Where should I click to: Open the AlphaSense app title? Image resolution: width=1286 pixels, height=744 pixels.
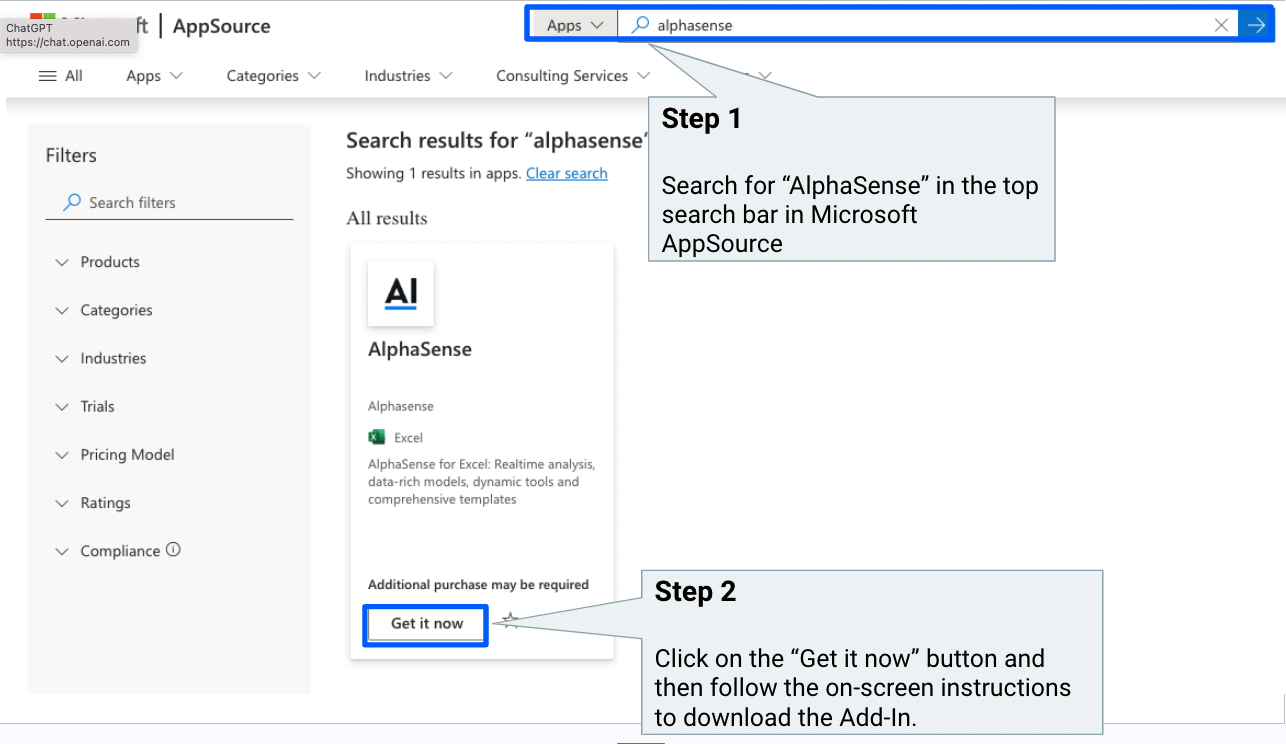(420, 349)
